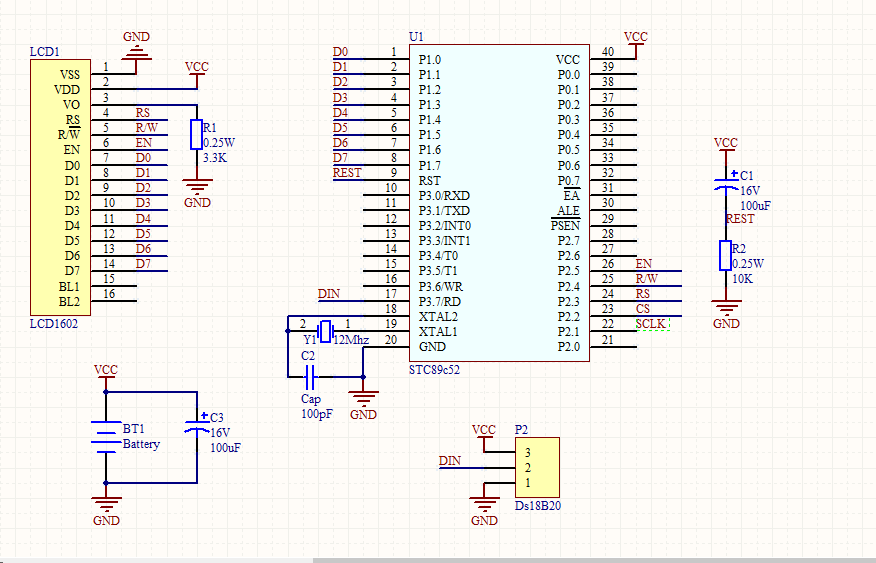Click CS net label on P2.2
876x563 pixels.
coord(643,309)
